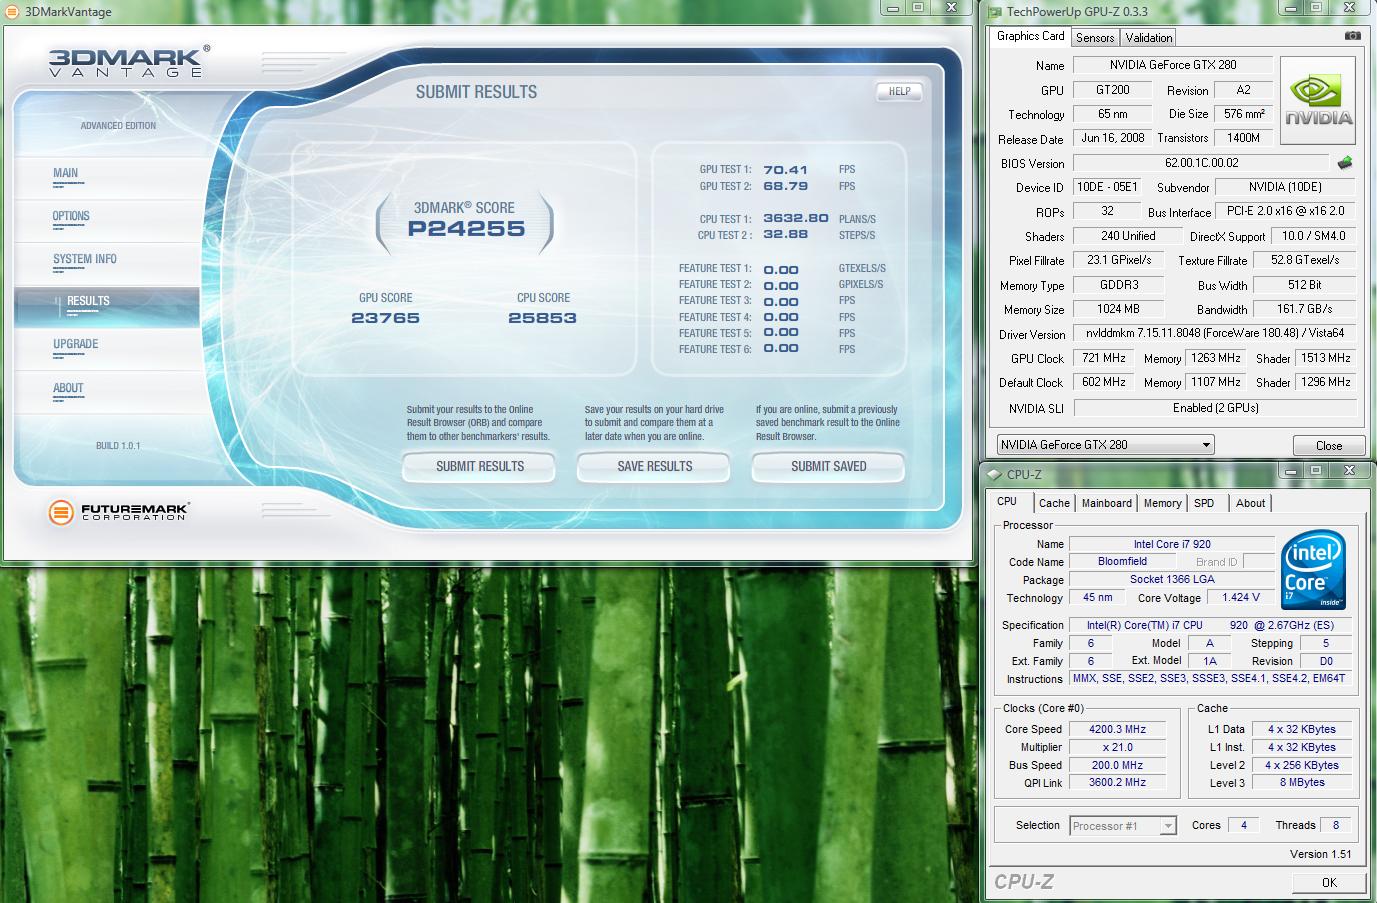Click the Core Speed 4200.3 MHz value

(1117, 729)
